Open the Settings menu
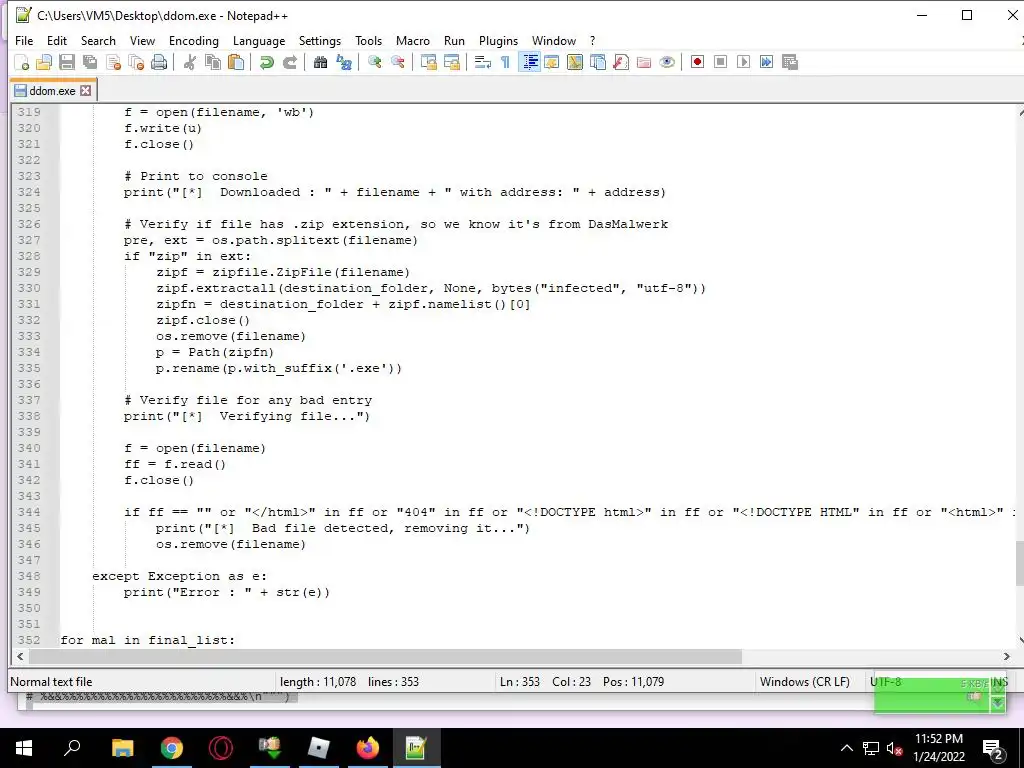 coord(320,40)
